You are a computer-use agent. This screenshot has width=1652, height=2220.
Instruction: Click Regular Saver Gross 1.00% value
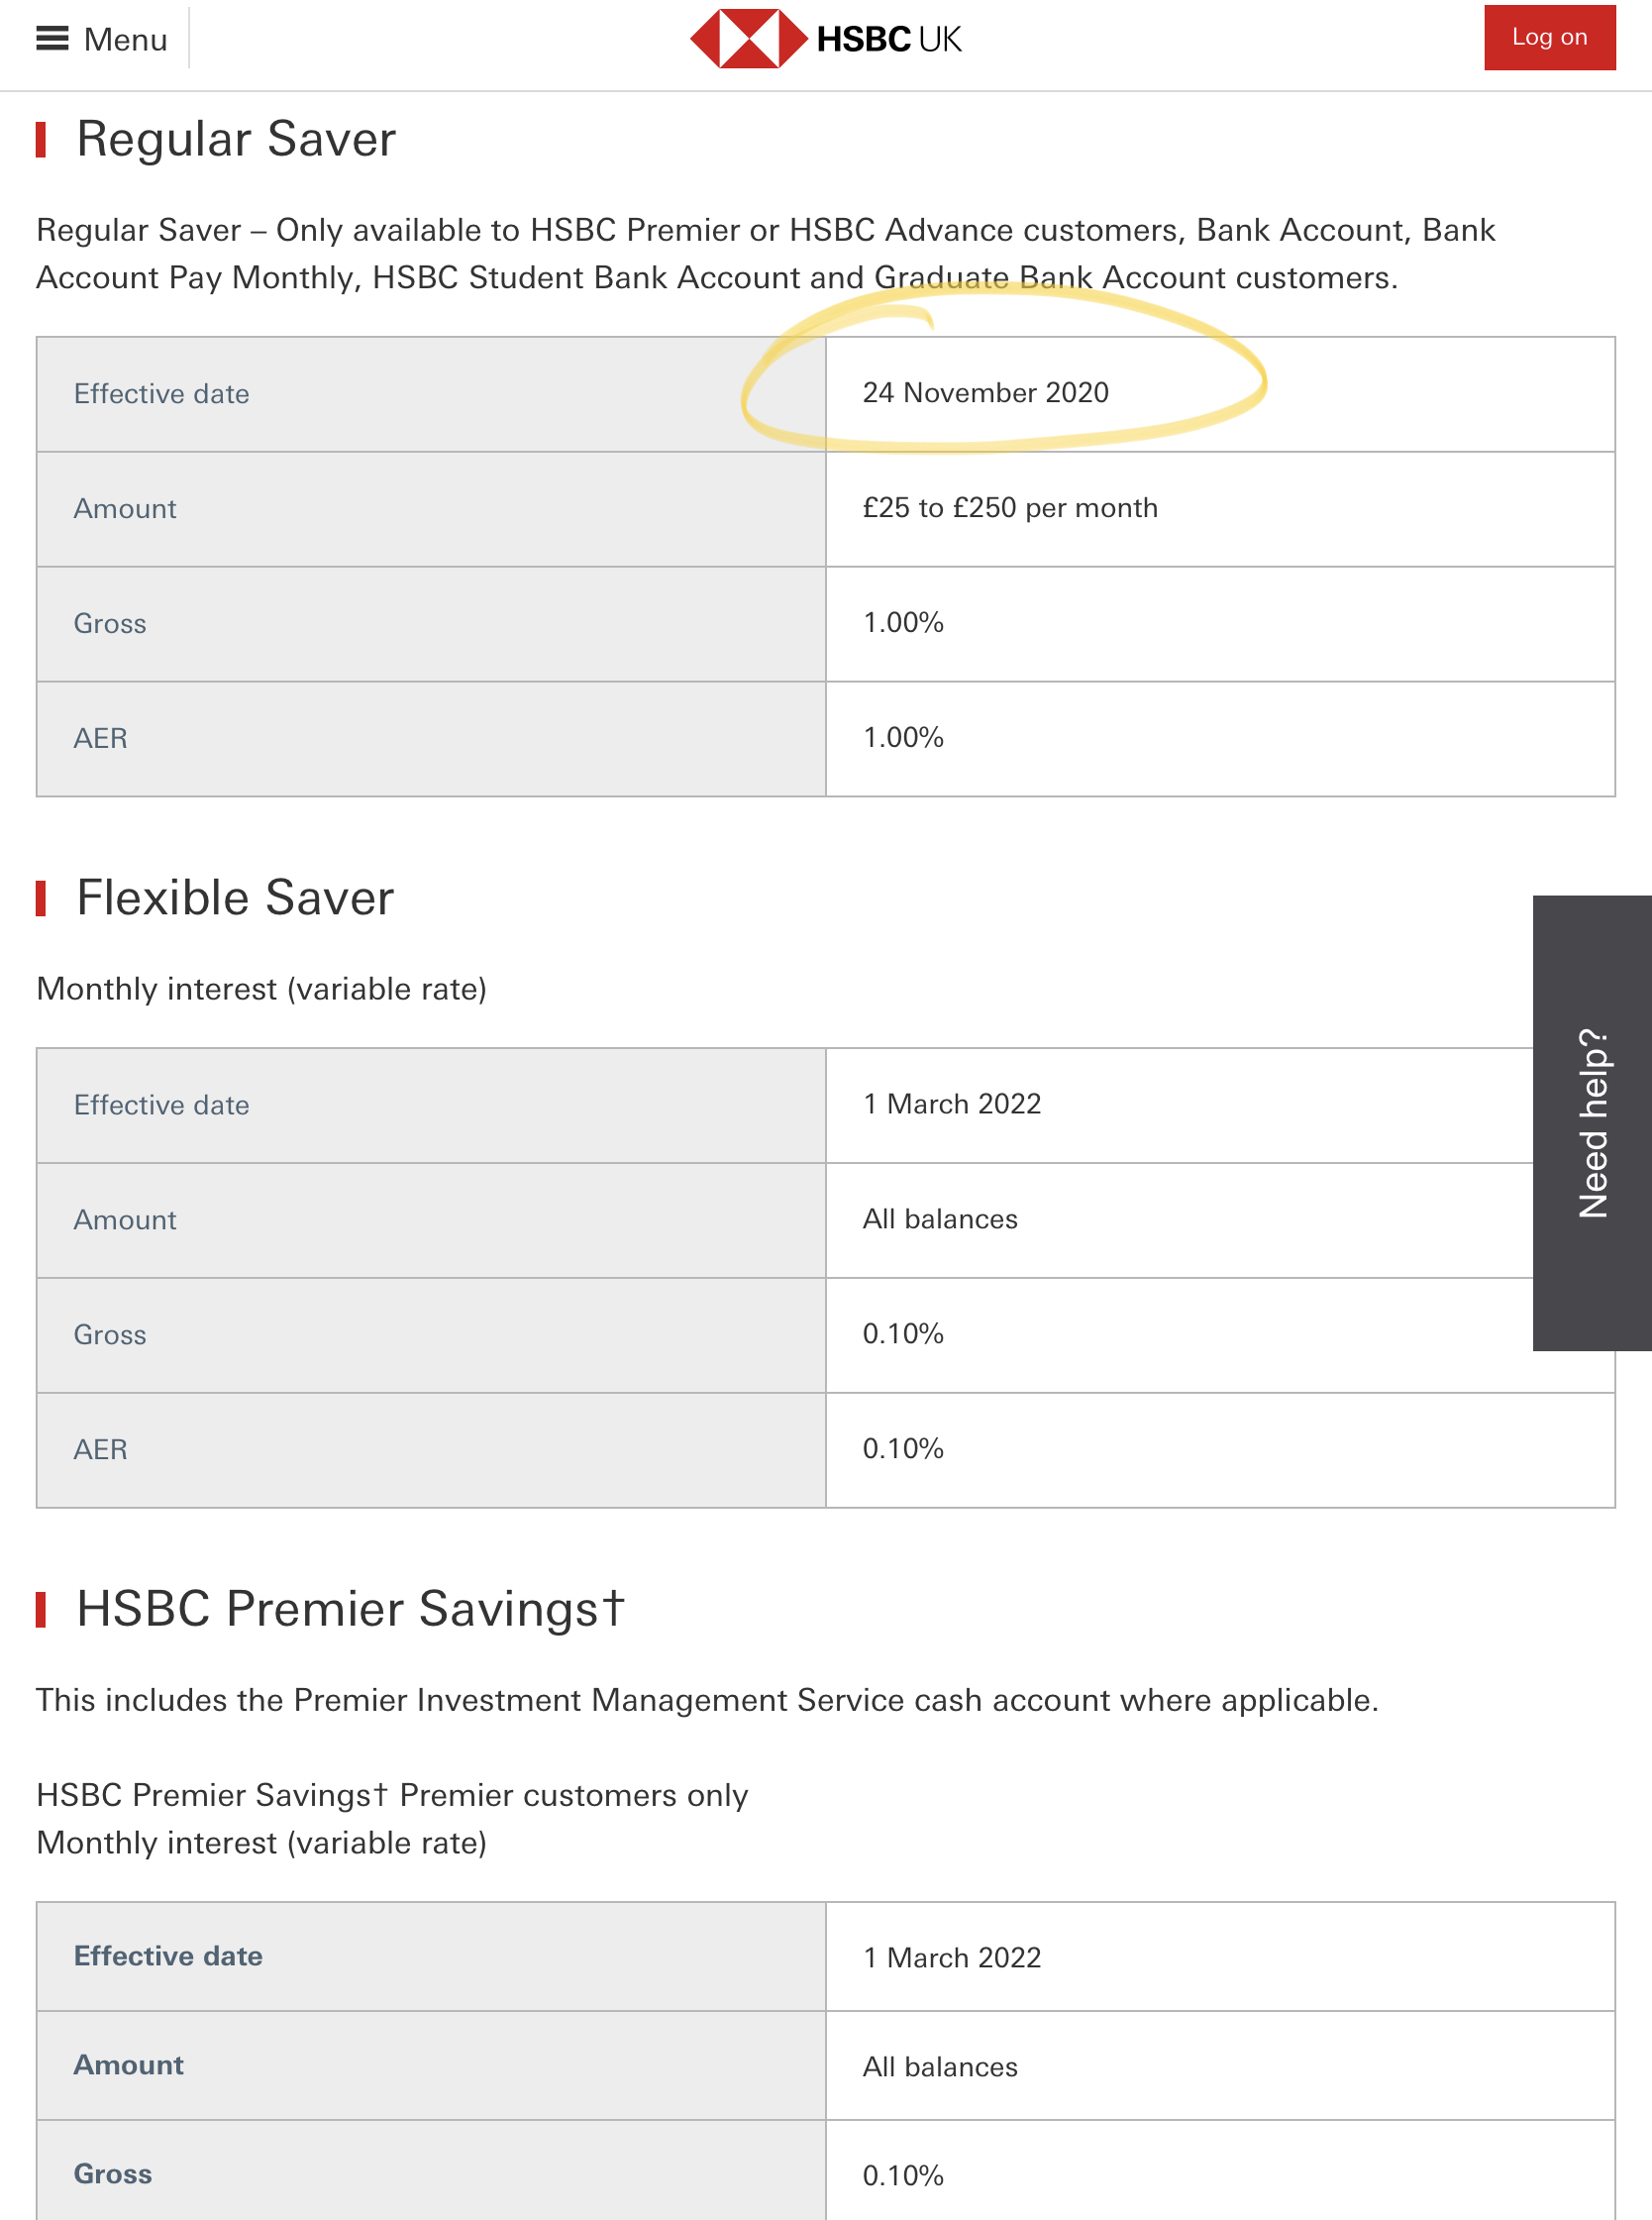(903, 623)
